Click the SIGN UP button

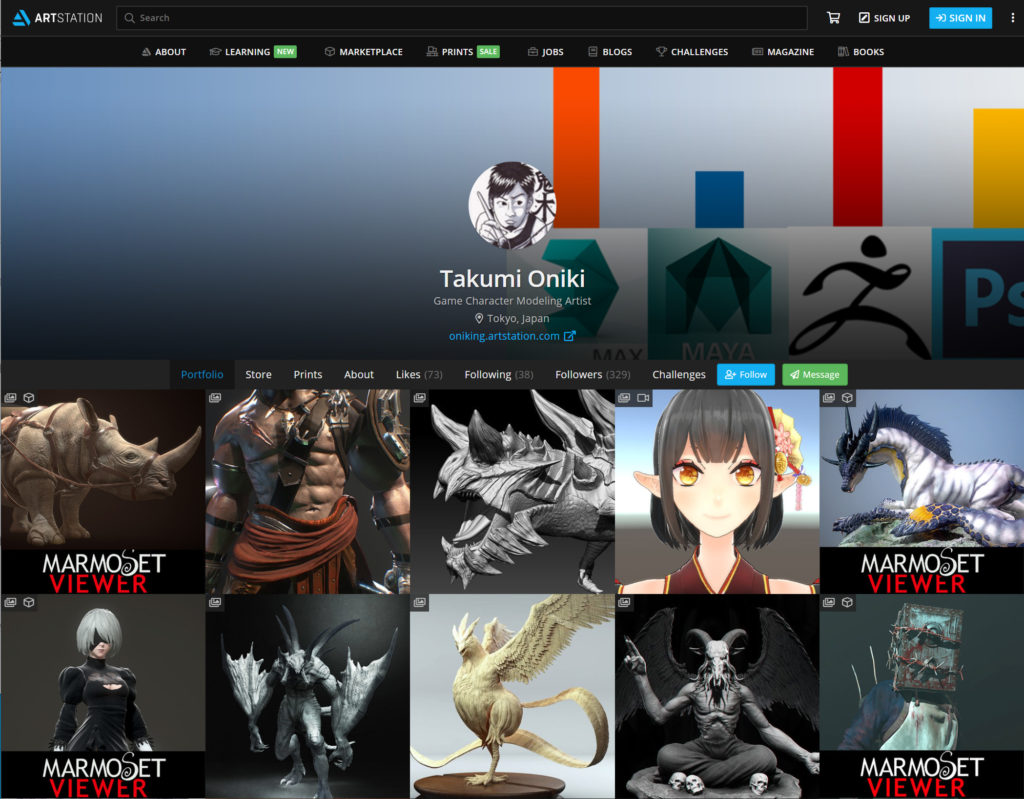pyautogui.click(x=884, y=18)
